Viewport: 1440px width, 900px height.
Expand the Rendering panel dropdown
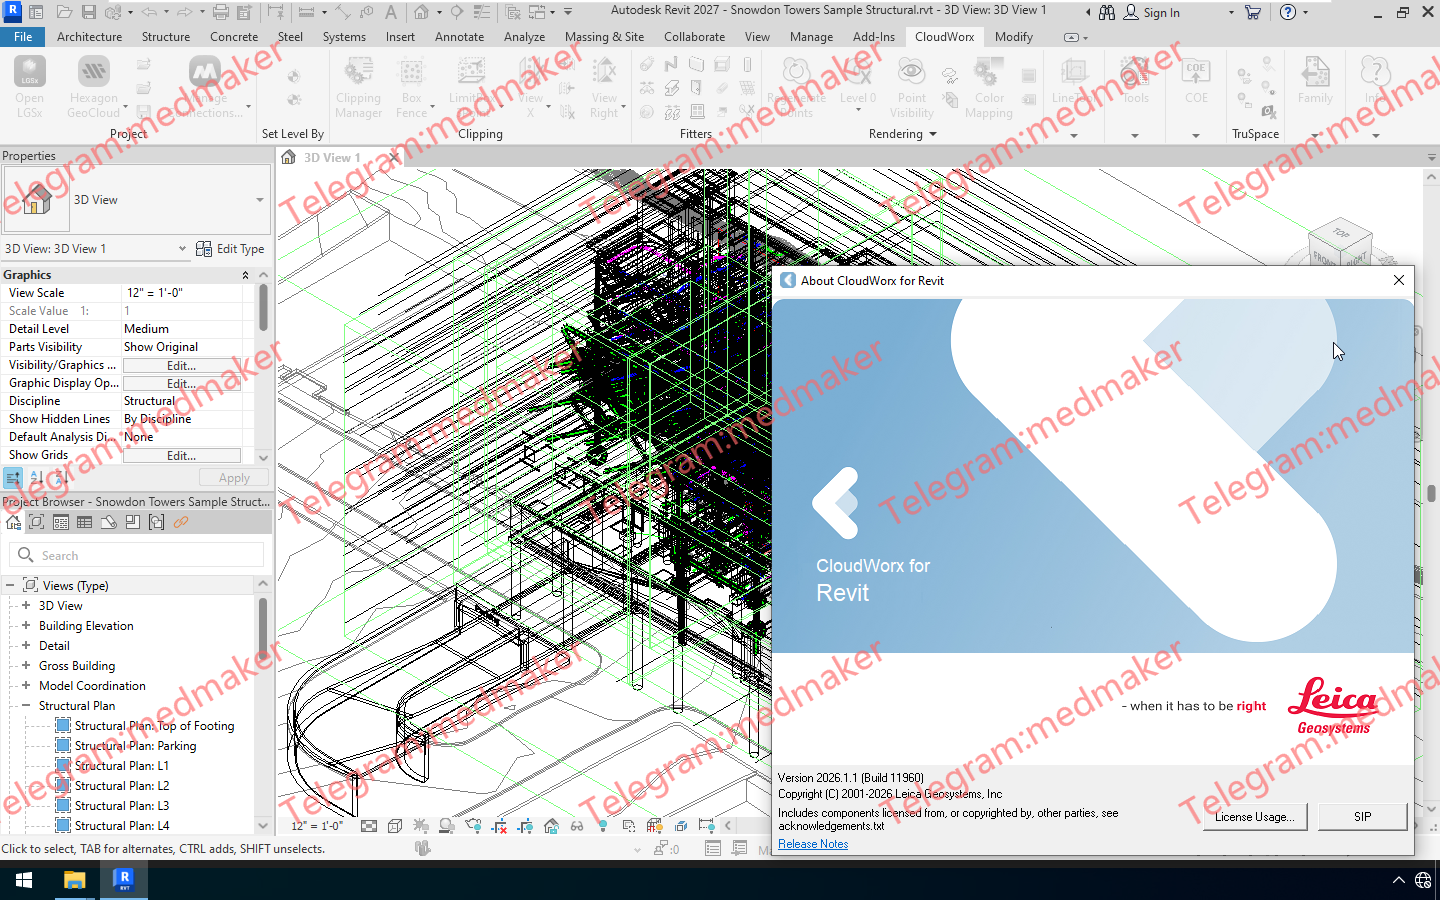[x=933, y=134]
